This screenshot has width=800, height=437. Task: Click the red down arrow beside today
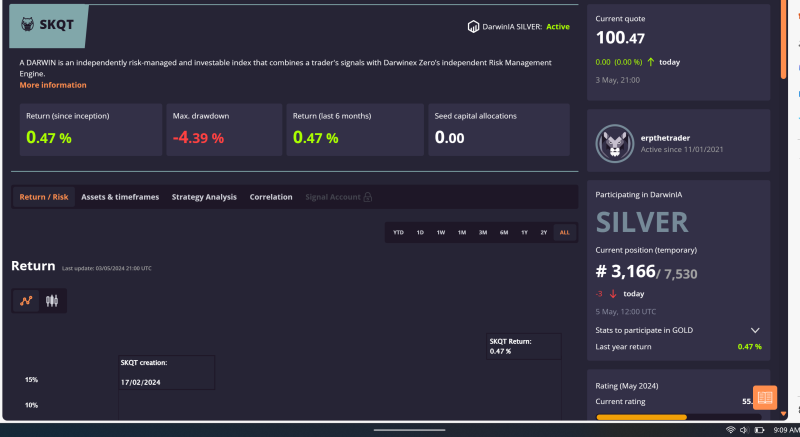tap(613, 294)
